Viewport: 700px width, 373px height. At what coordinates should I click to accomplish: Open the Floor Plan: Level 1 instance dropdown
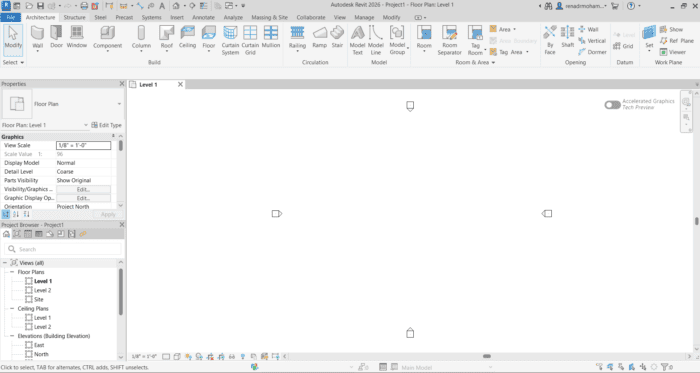(x=86, y=125)
